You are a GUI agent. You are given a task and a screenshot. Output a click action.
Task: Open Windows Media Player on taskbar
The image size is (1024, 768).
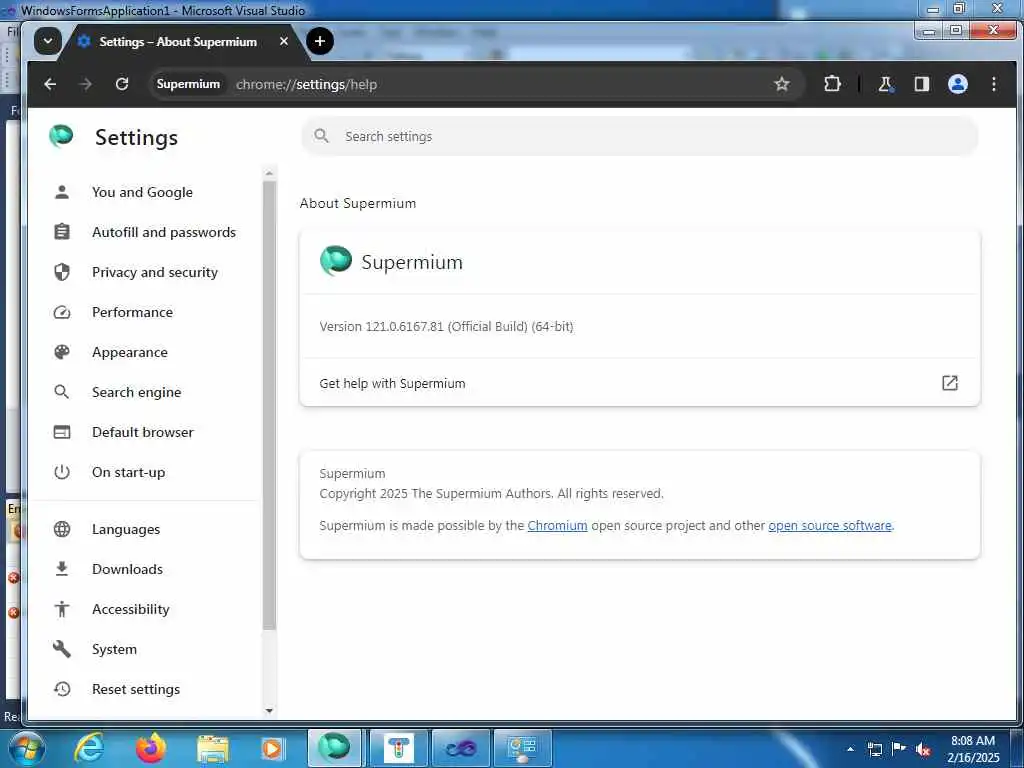point(271,749)
